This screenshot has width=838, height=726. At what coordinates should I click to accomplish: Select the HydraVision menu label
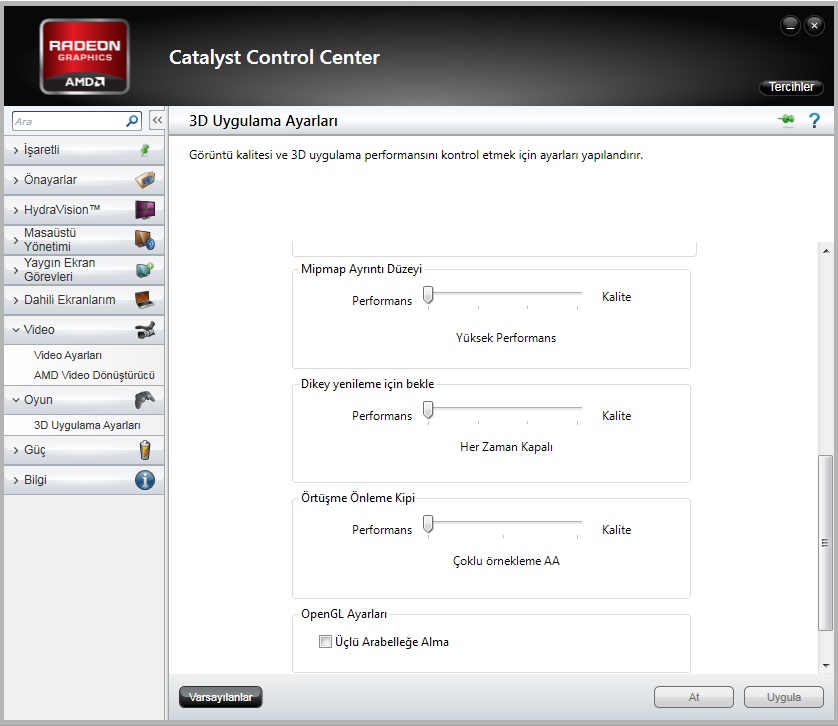coord(61,210)
